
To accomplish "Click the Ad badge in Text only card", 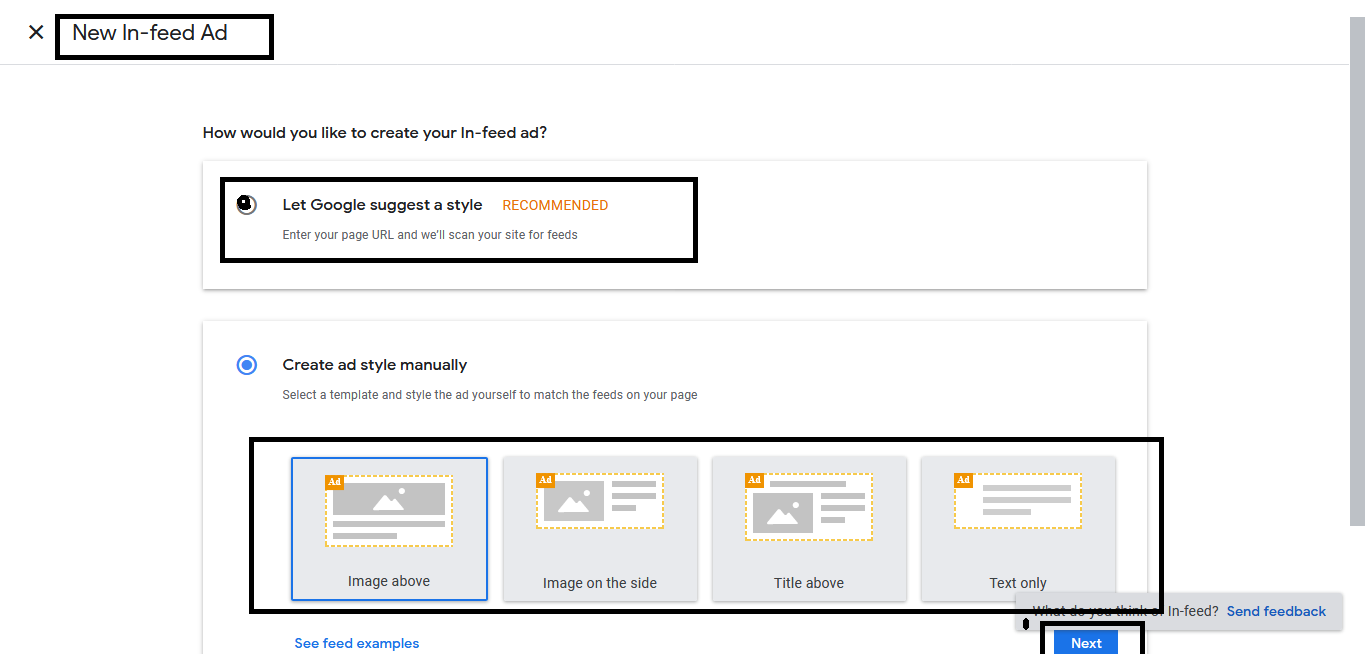I will tap(963, 480).
